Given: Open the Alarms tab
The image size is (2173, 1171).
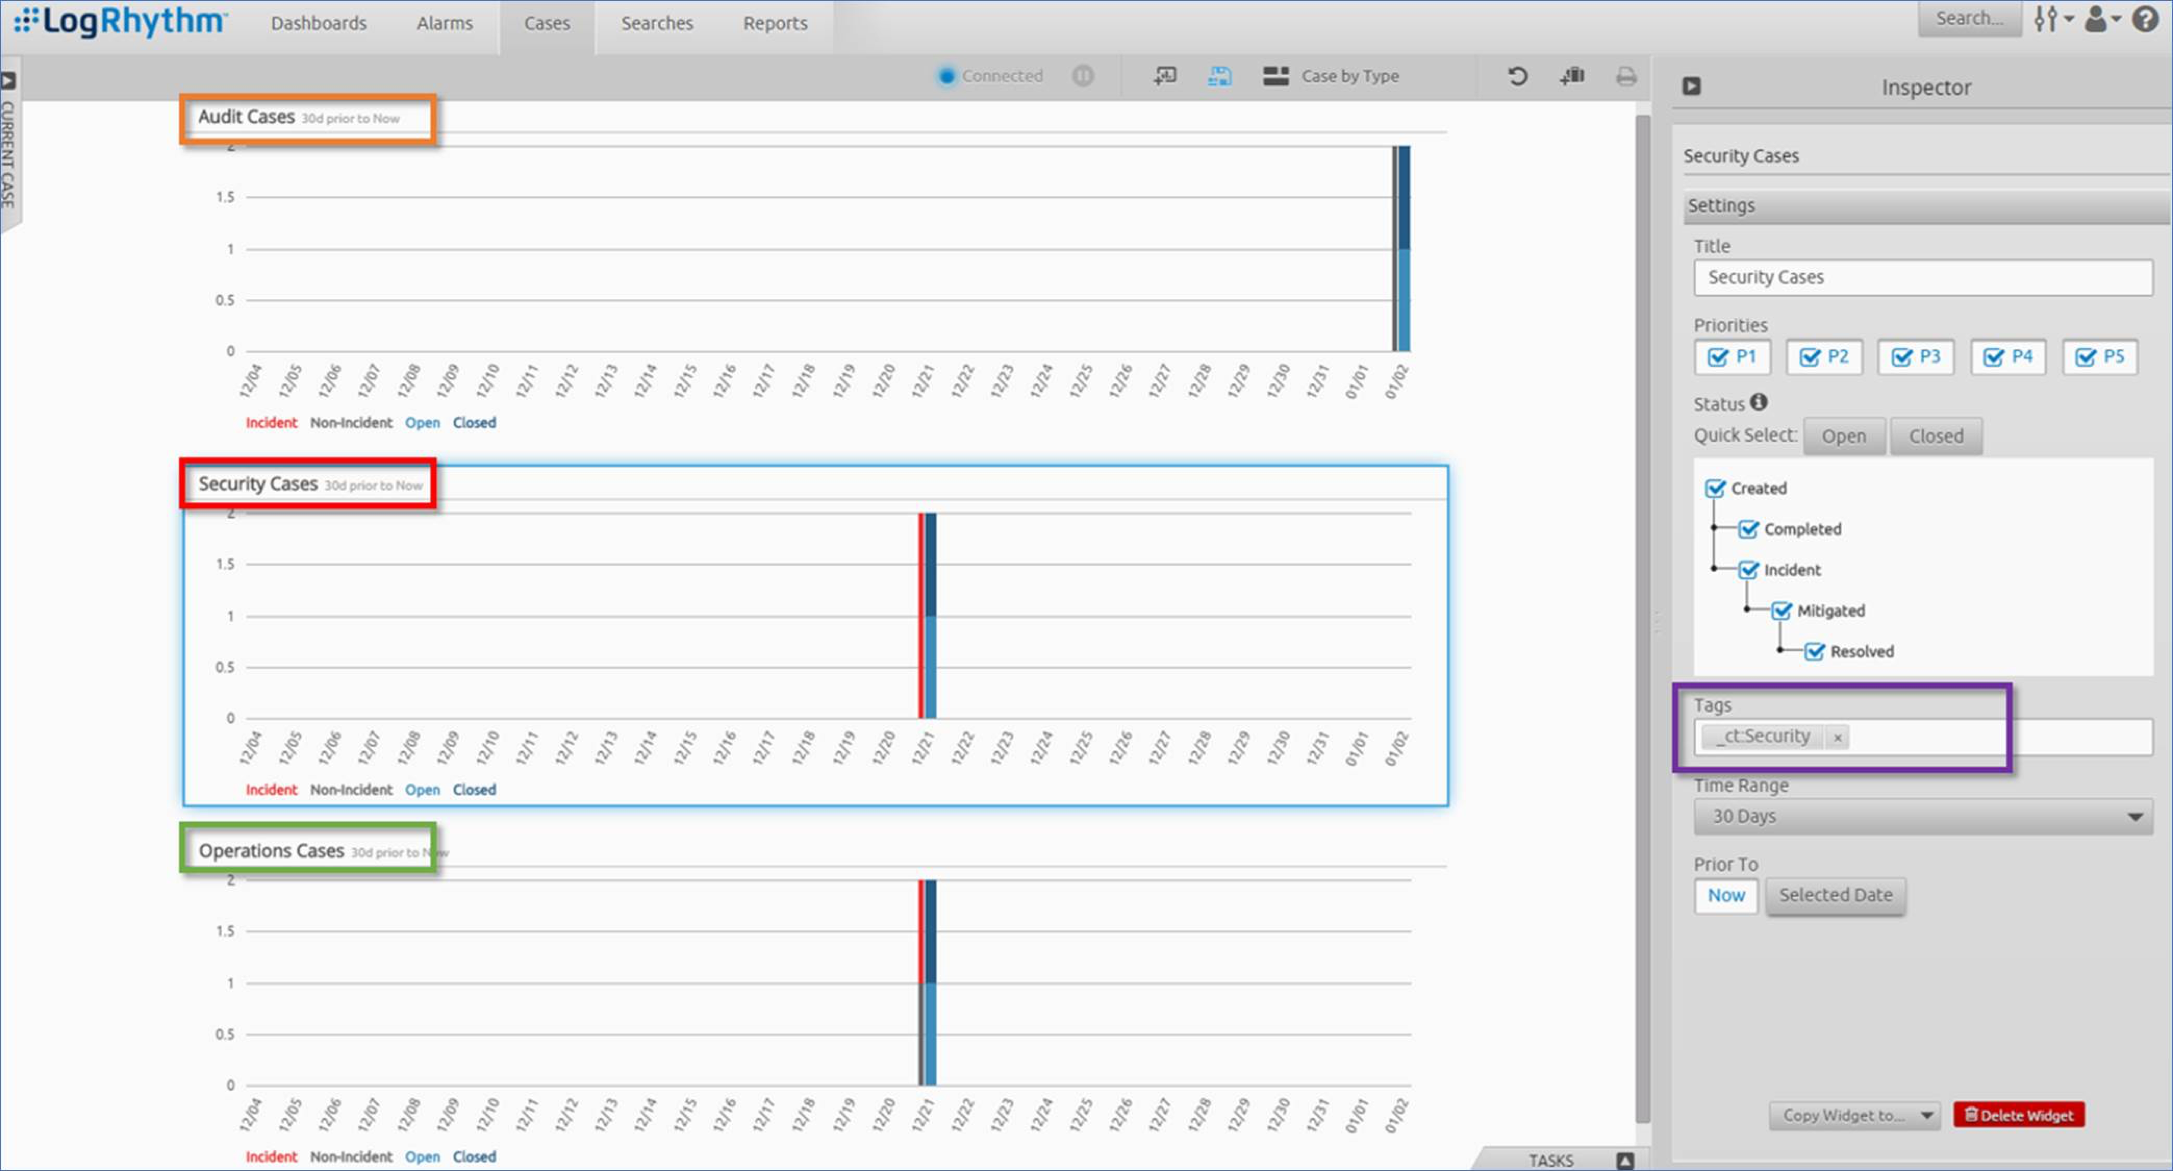Looking at the screenshot, I should (443, 22).
